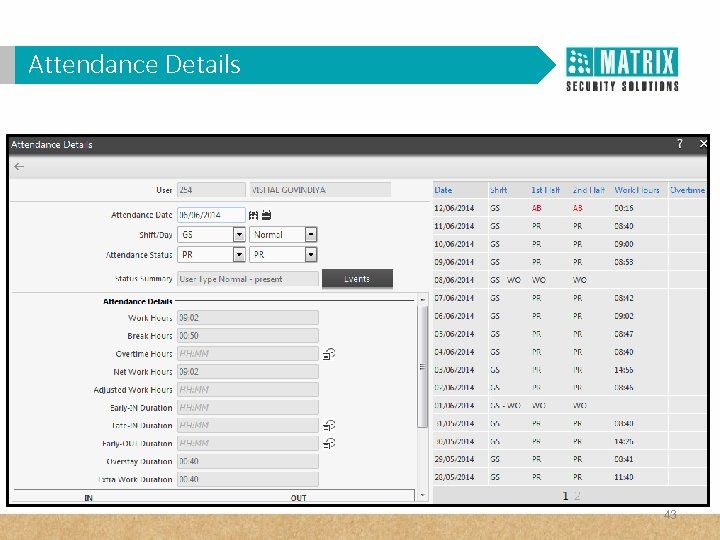Image resolution: width=720 pixels, height=540 pixels.
Task: Select the 06/06/2014 attendance row
Action: click(570, 316)
